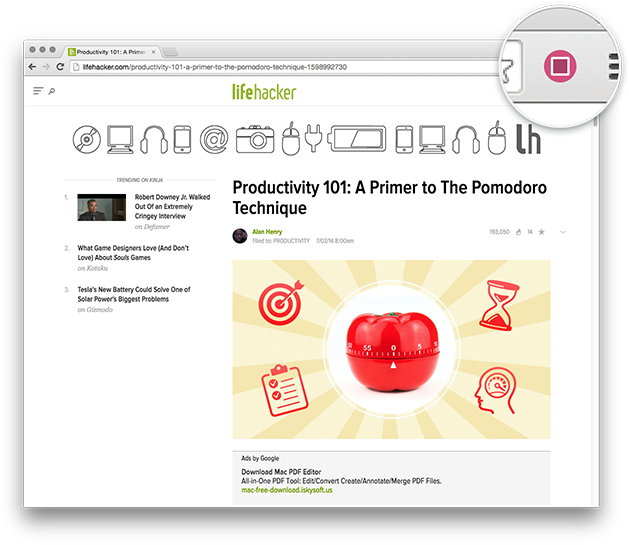The height and width of the screenshot is (545, 629).
Task: Click the Lifehacker search magnifier icon
Action: (x=52, y=91)
